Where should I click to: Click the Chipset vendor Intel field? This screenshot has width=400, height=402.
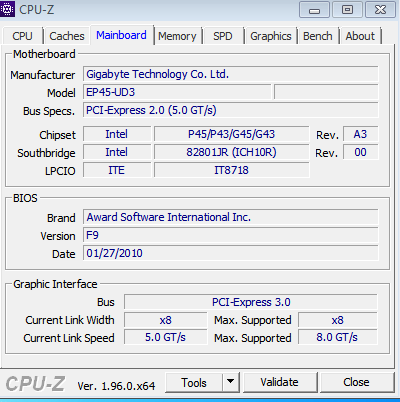coord(117,134)
